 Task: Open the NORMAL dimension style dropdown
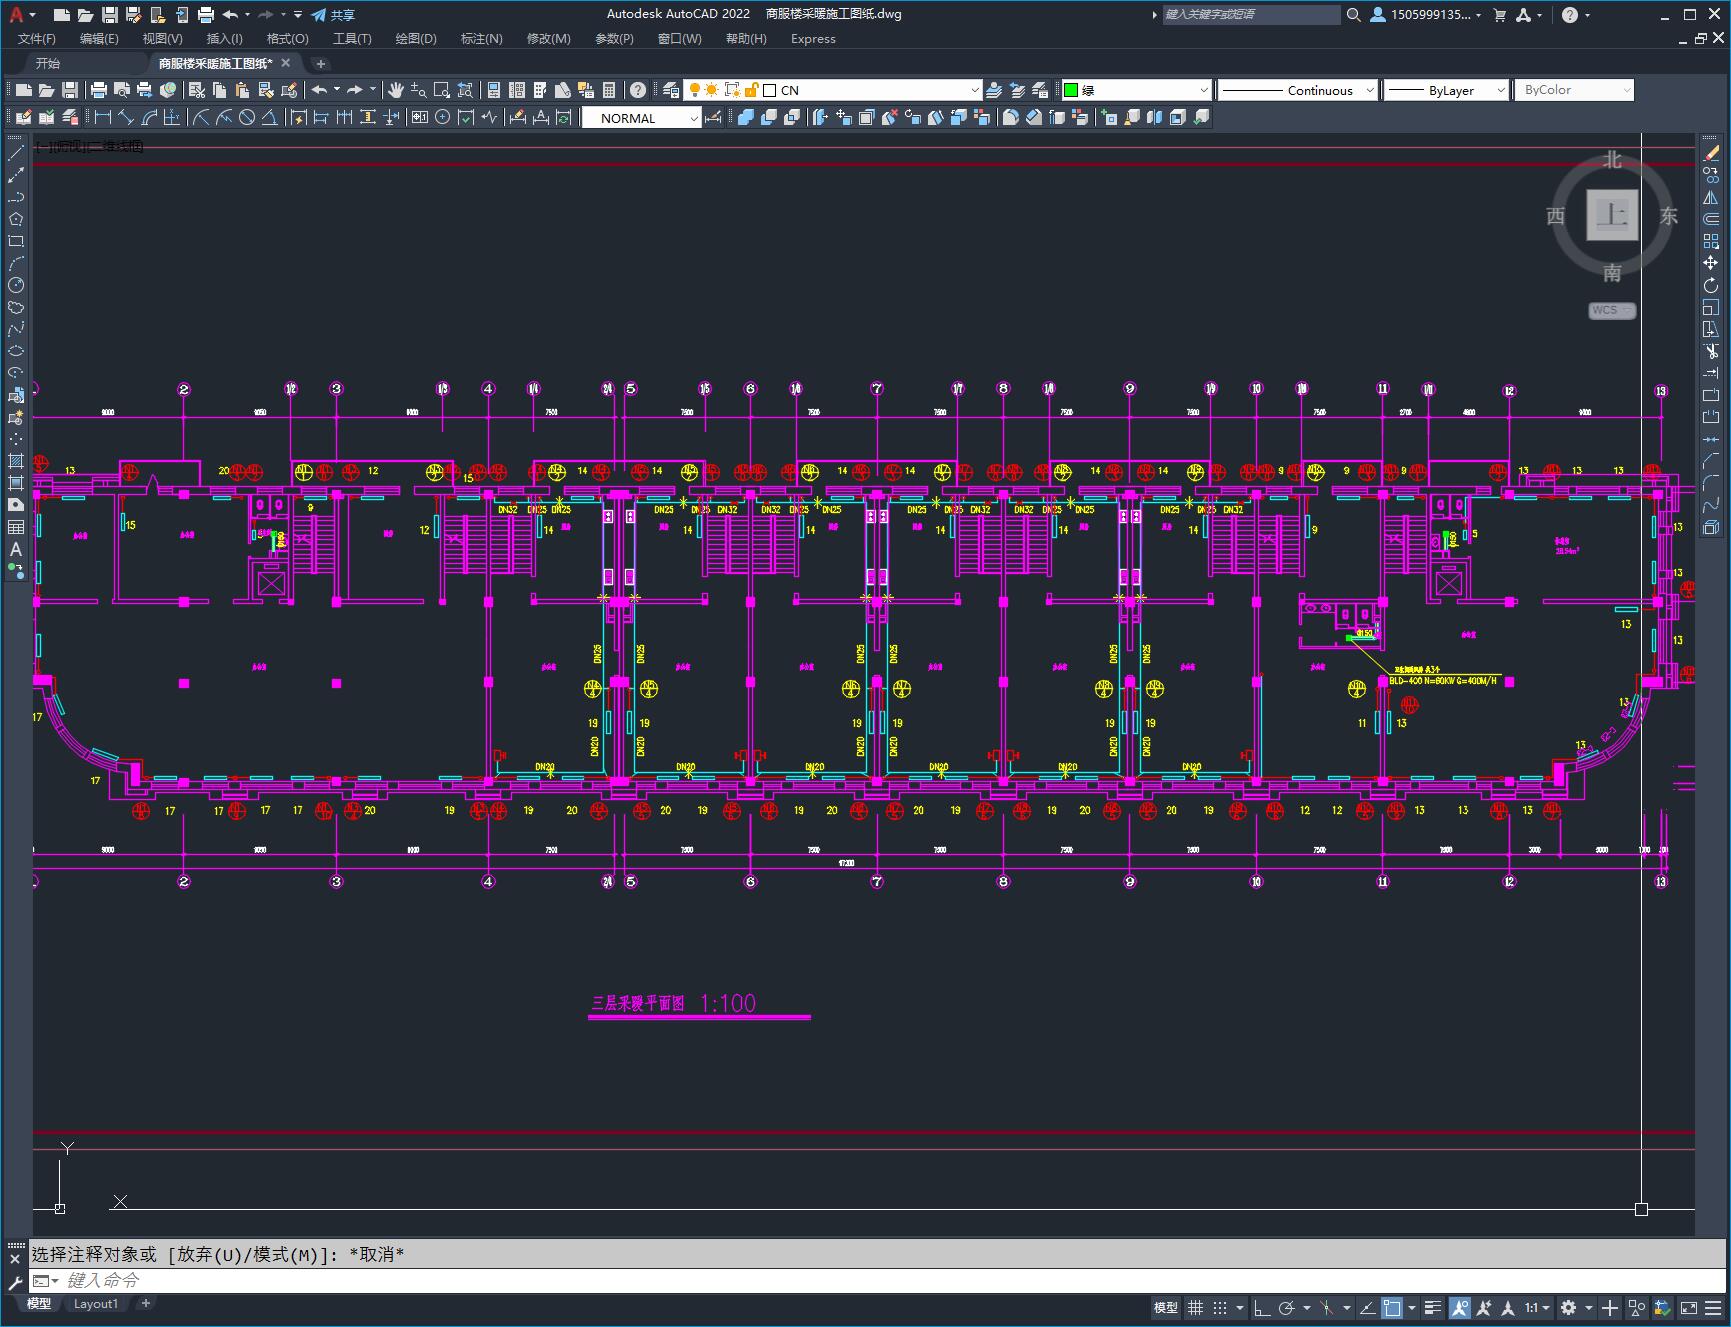(x=694, y=117)
